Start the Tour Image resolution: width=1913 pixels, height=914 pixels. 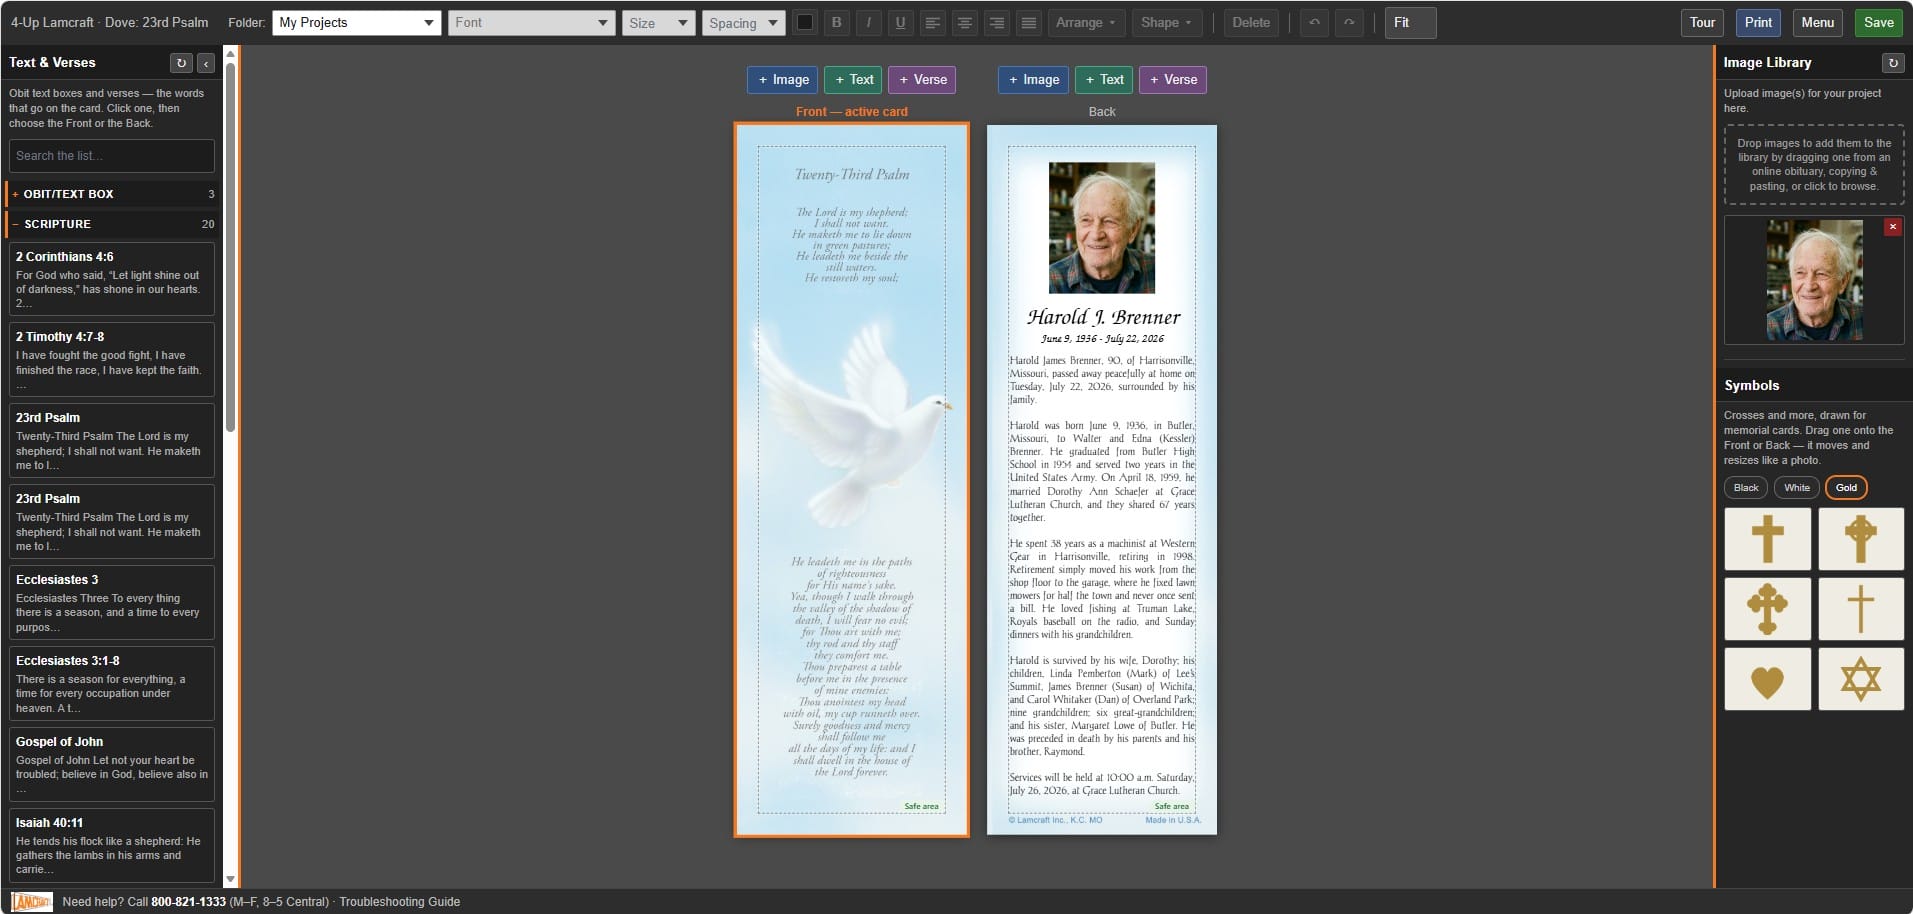1702,22
